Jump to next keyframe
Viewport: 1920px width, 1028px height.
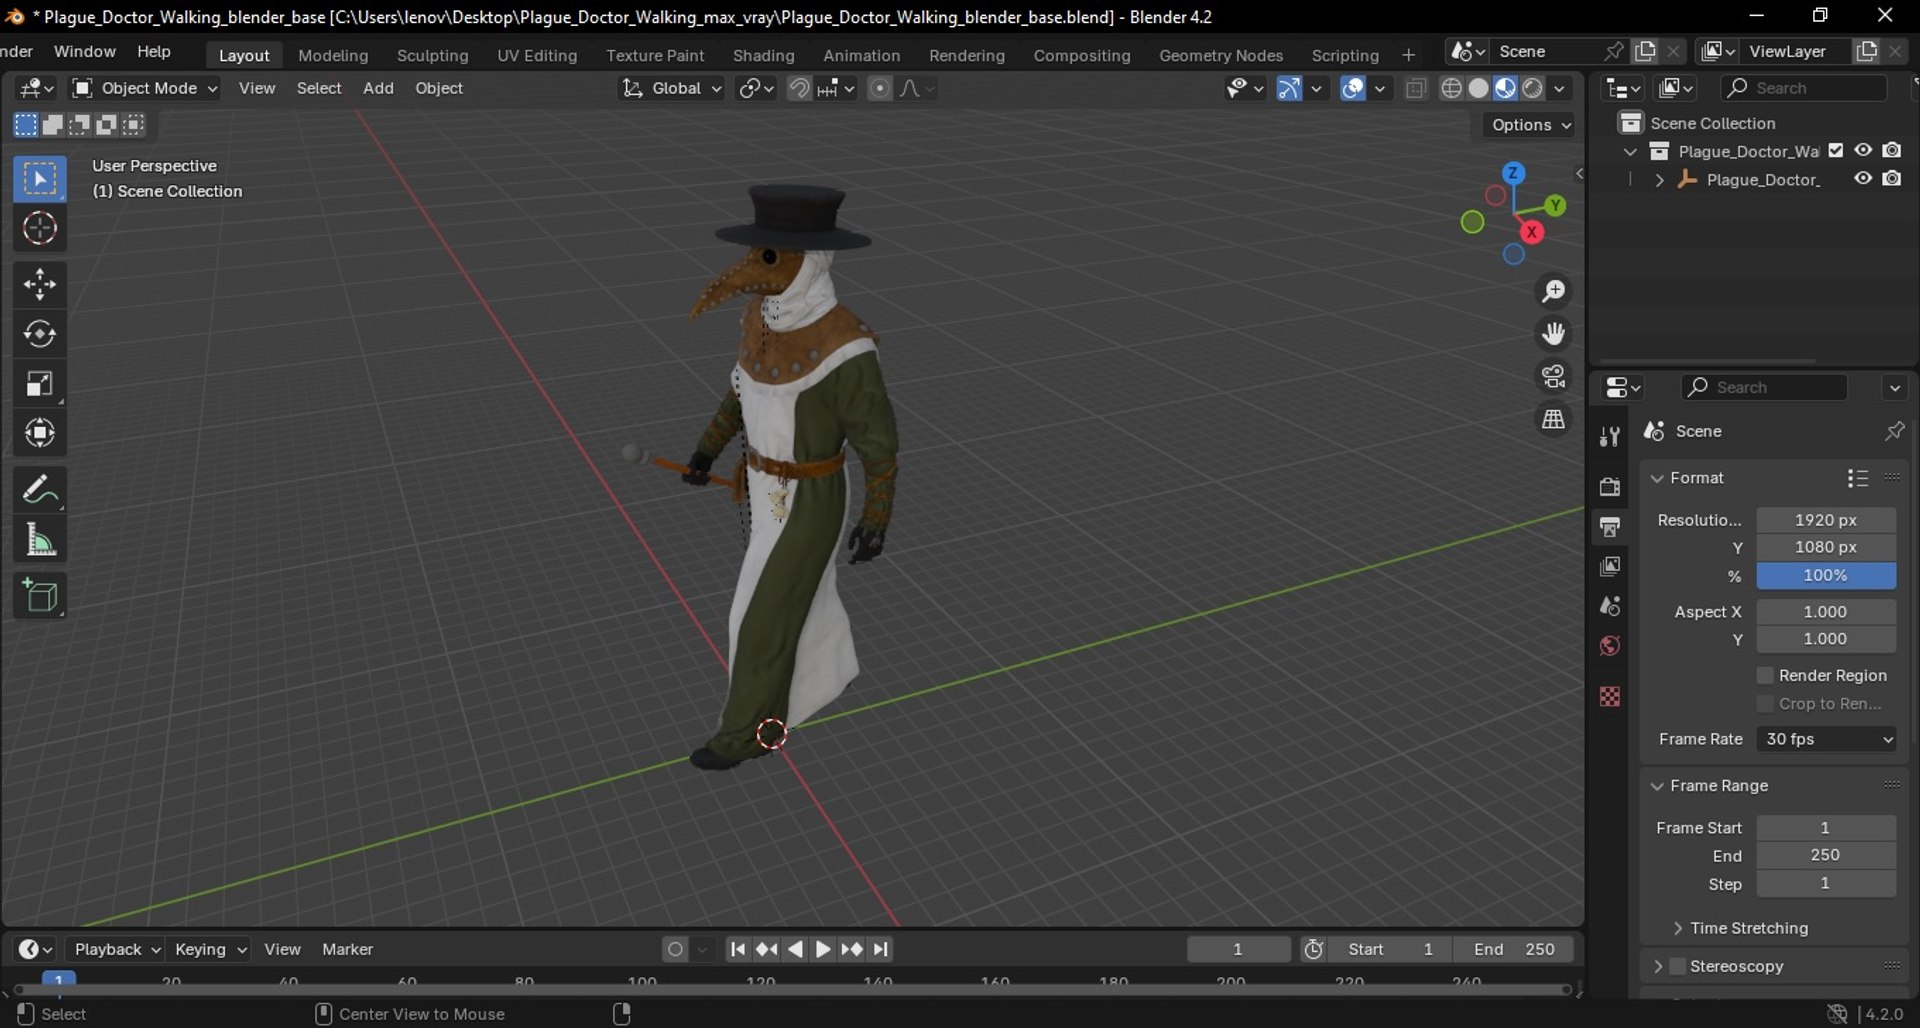852,949
